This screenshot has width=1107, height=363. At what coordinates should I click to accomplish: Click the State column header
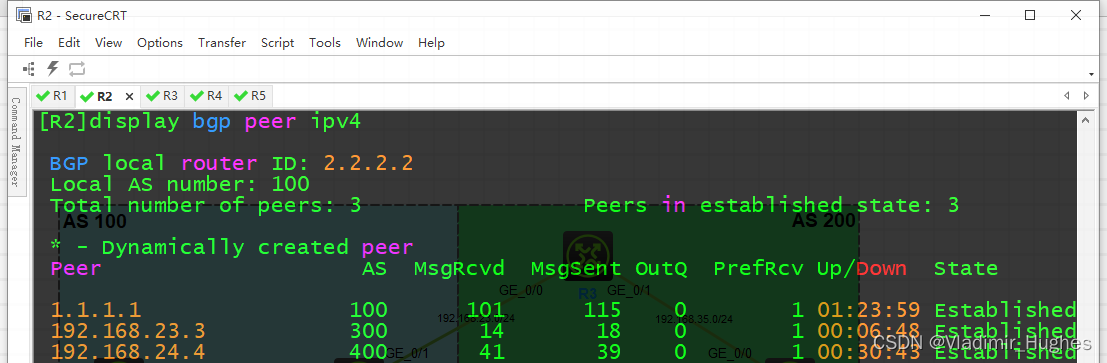966,268
